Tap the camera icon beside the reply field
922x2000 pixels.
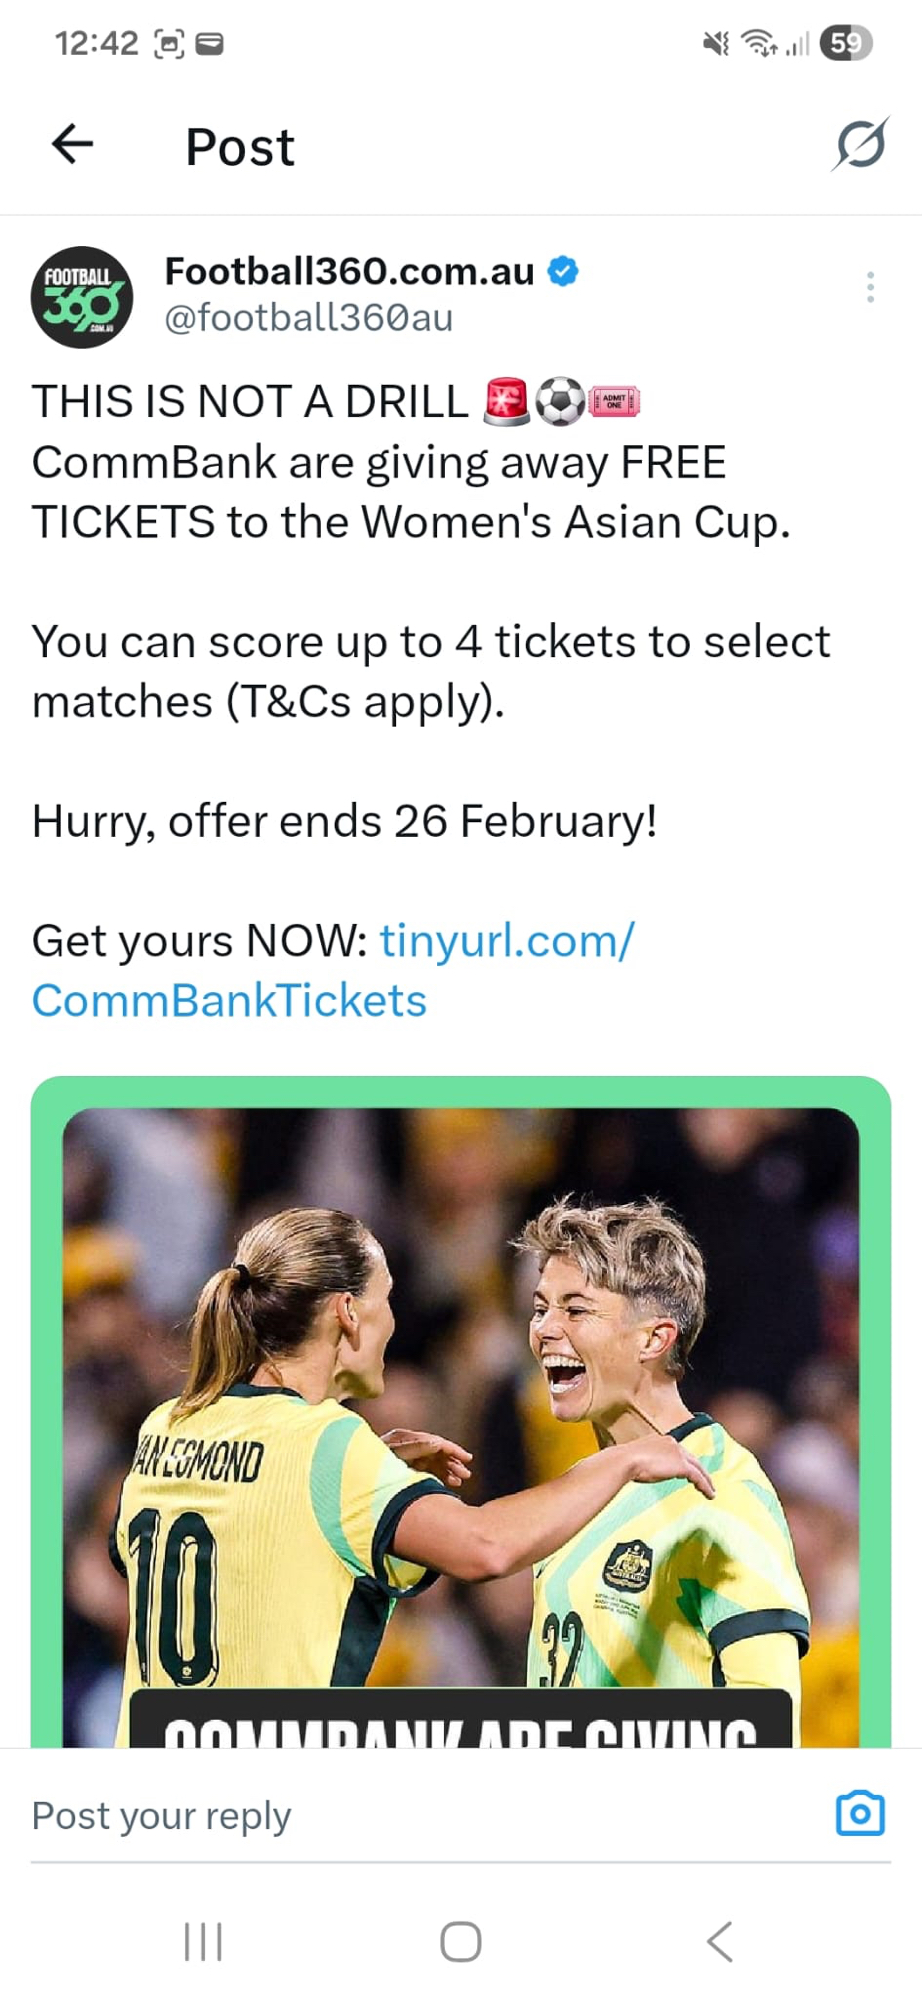(x=860, y=1813)
